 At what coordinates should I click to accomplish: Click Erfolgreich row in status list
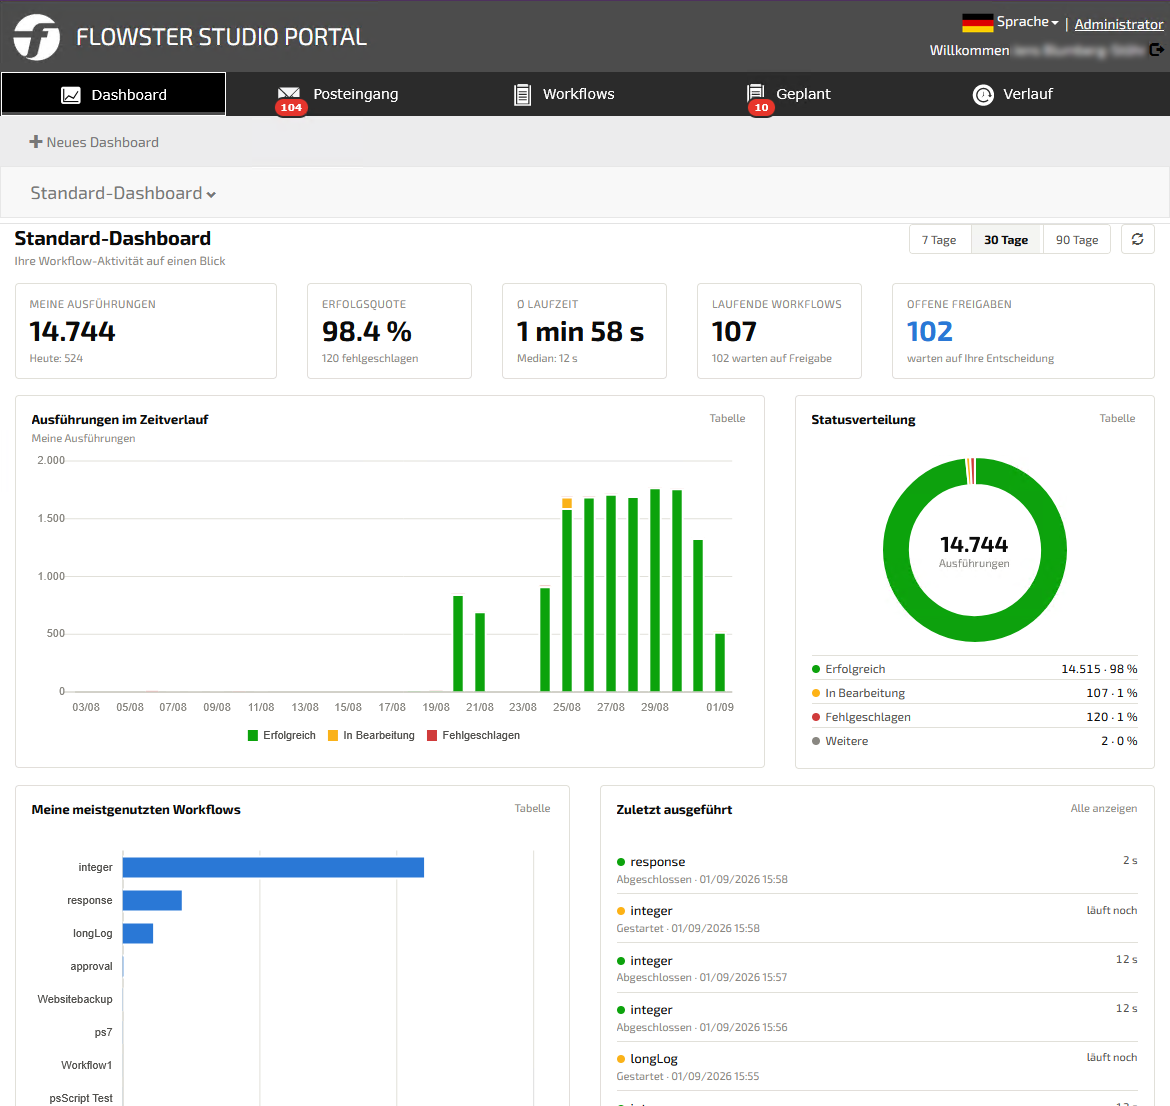[x=975, y=669]
